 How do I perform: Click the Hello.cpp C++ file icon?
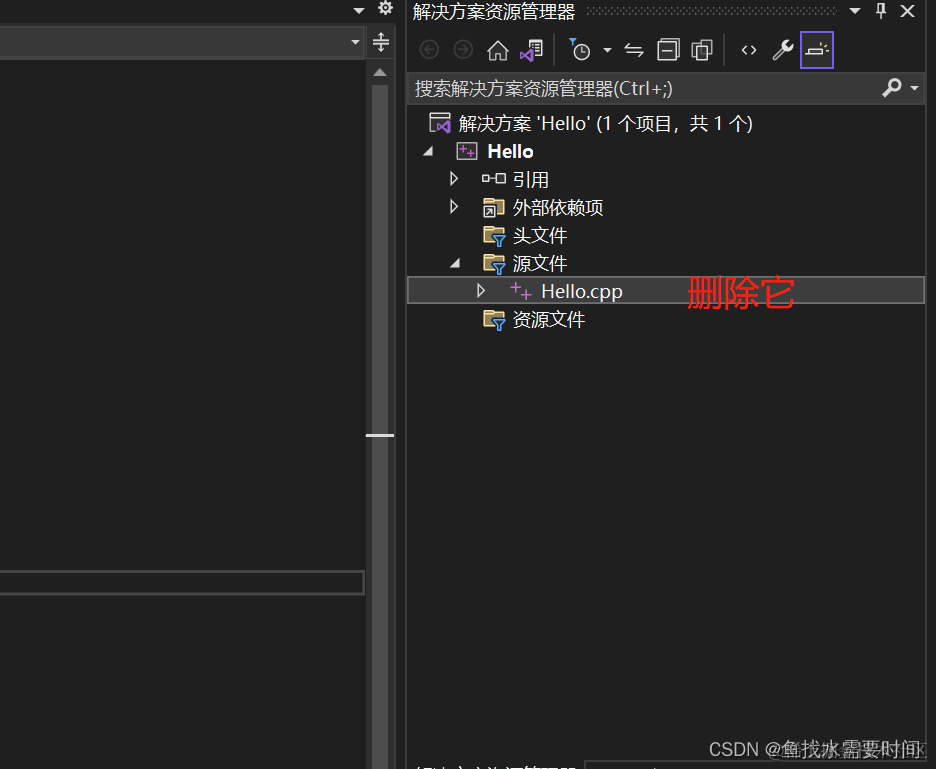pos(521,291)
